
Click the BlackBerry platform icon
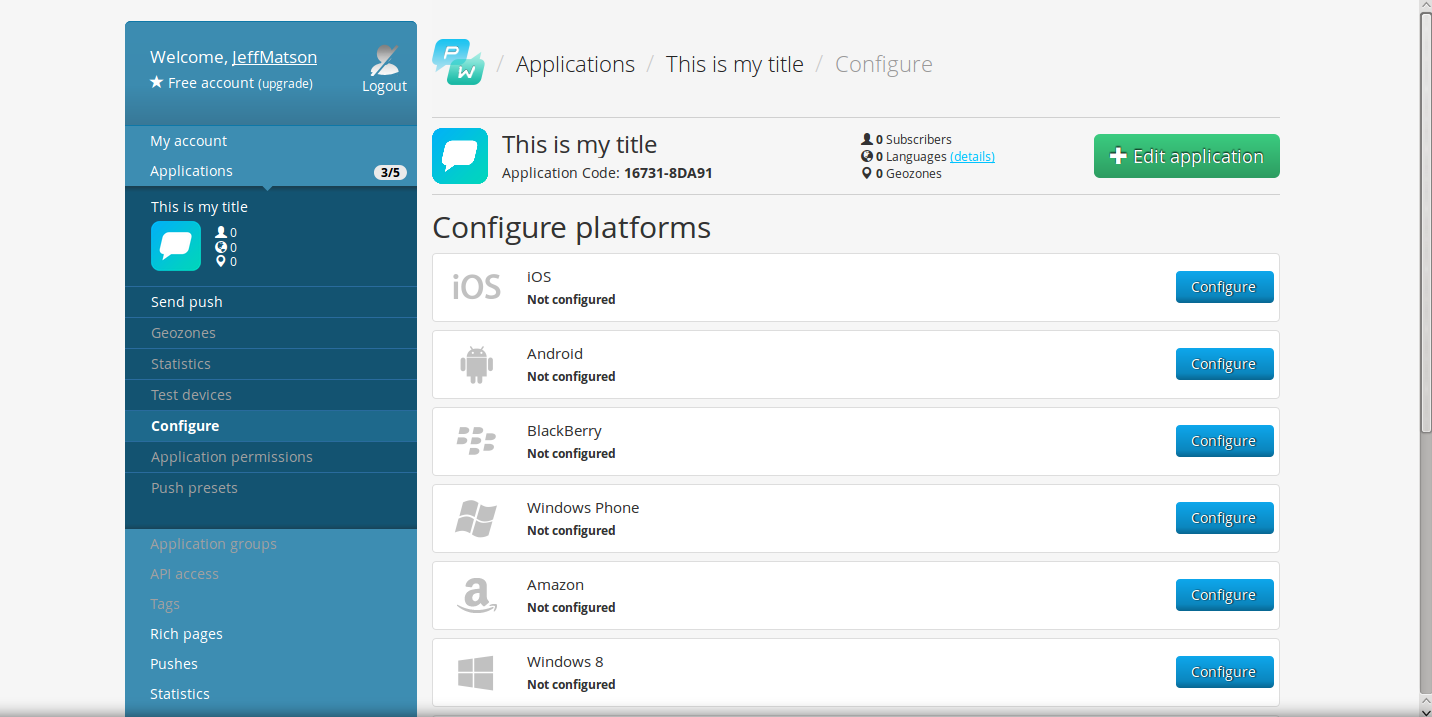coord(476,441)
